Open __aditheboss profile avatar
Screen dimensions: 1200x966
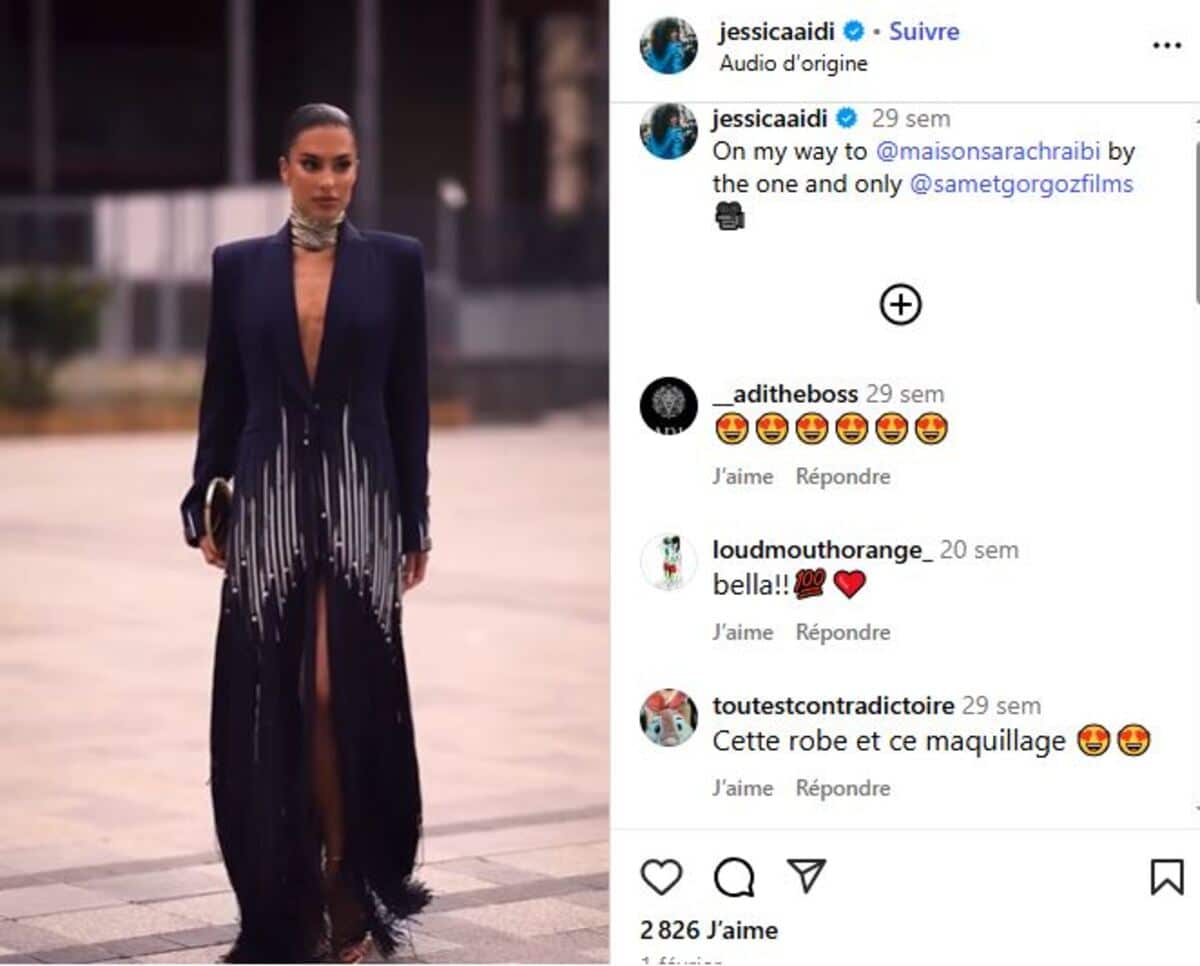pos(669,406)
